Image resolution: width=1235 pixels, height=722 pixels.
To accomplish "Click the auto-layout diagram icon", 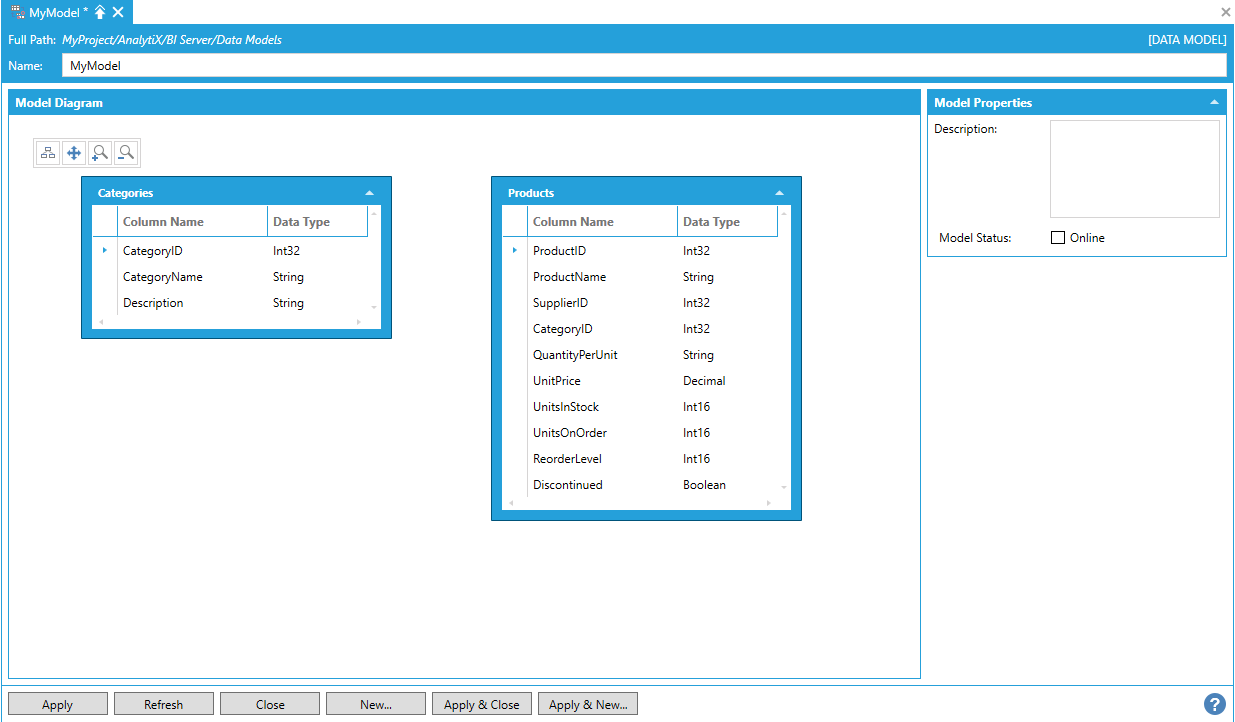I will (x=48, y=153).
